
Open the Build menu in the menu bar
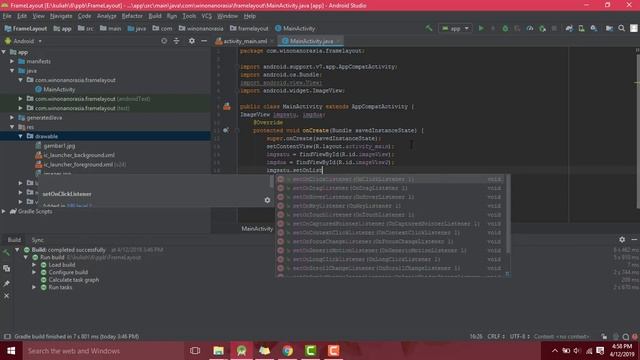click(155, 16)
